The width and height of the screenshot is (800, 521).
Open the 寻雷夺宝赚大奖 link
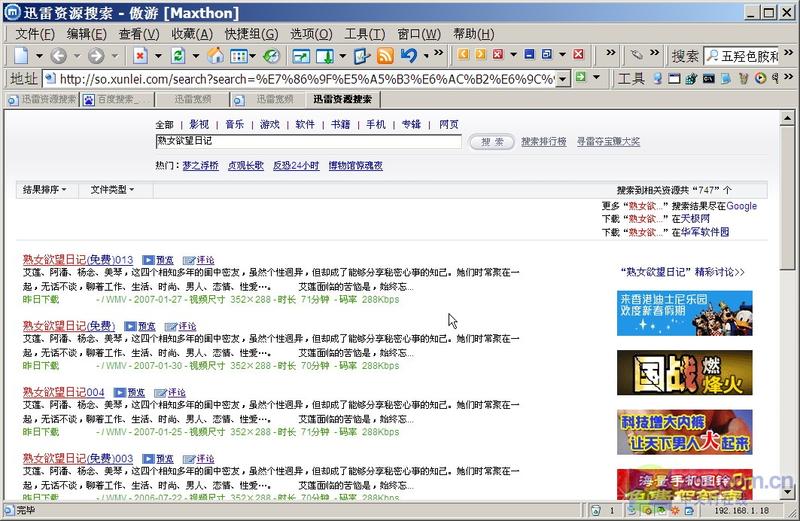click(x=608, y=142)
